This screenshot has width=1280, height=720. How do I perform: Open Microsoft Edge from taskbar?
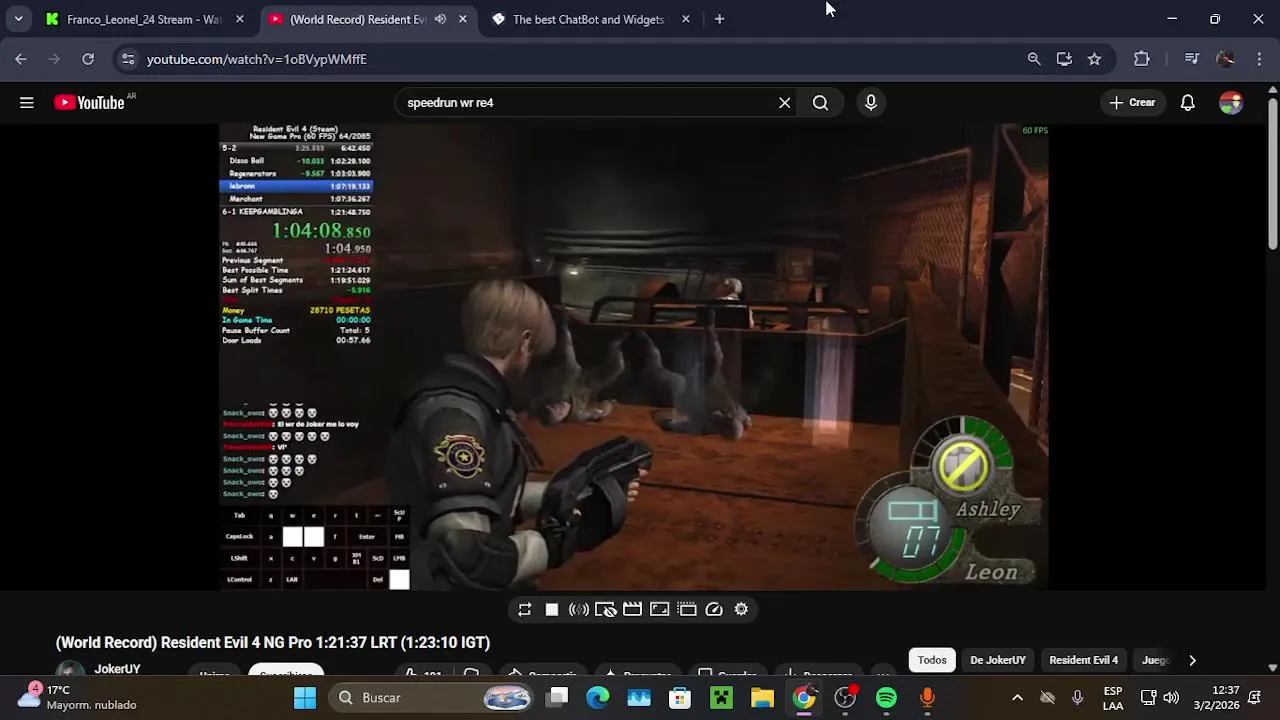point(598,697)
